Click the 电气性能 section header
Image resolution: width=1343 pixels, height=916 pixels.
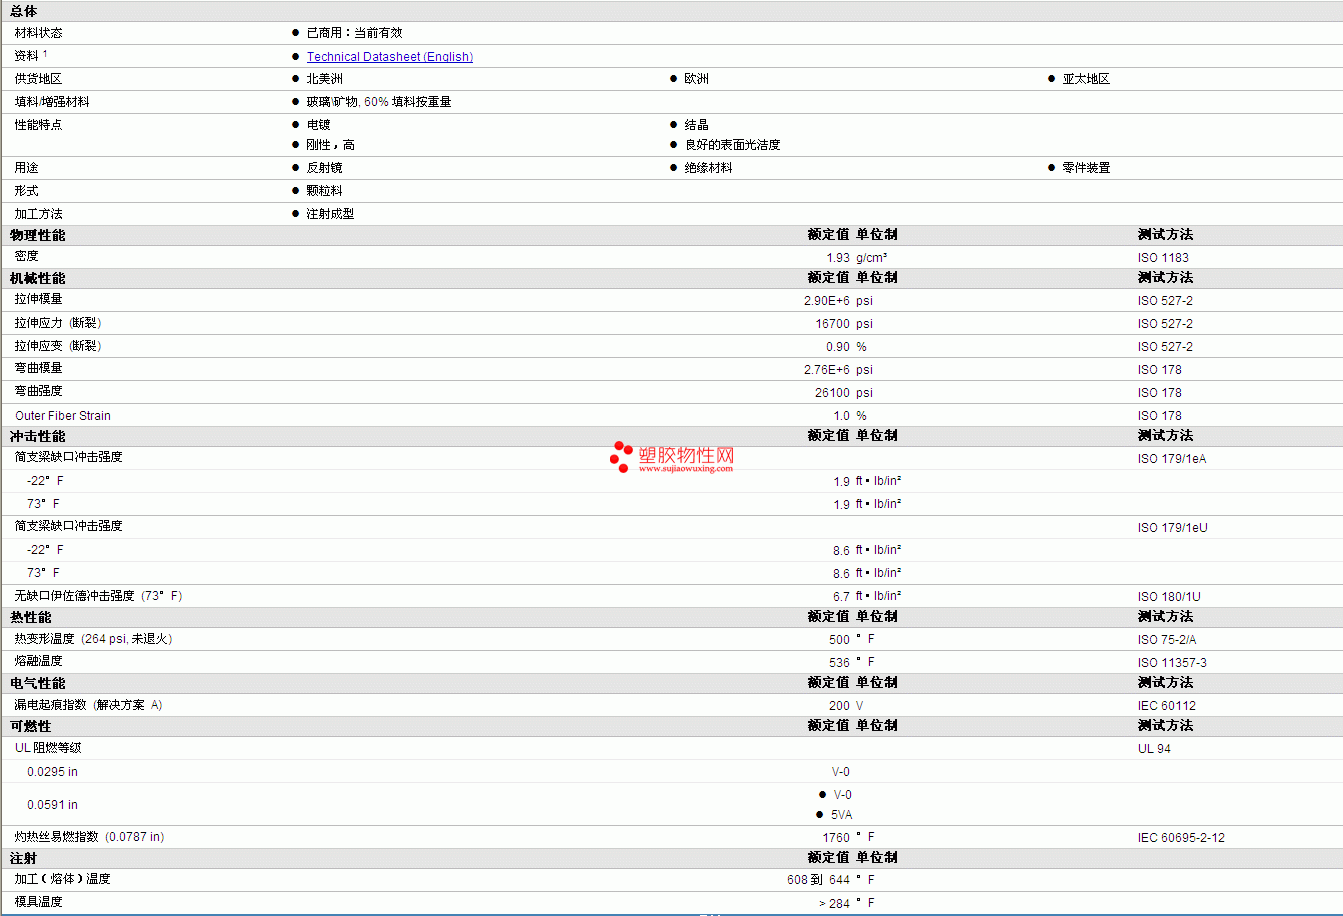click(38, 683)
